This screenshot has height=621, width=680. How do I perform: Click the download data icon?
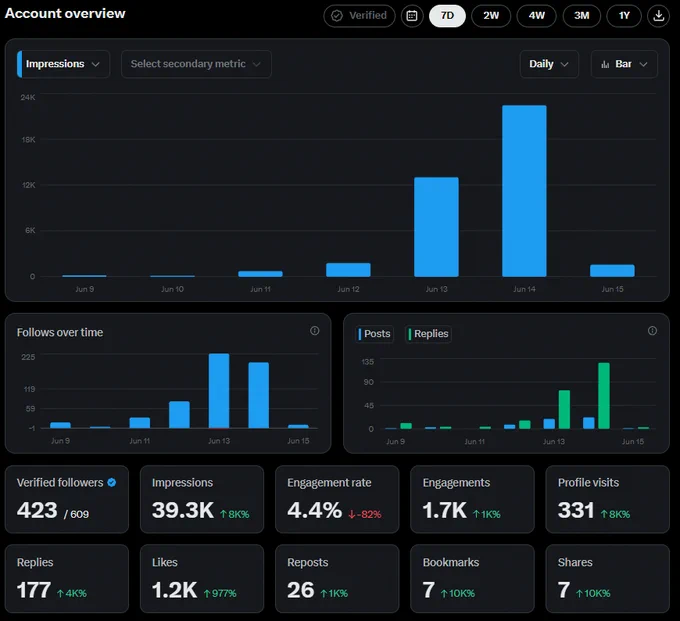point(658,16)
